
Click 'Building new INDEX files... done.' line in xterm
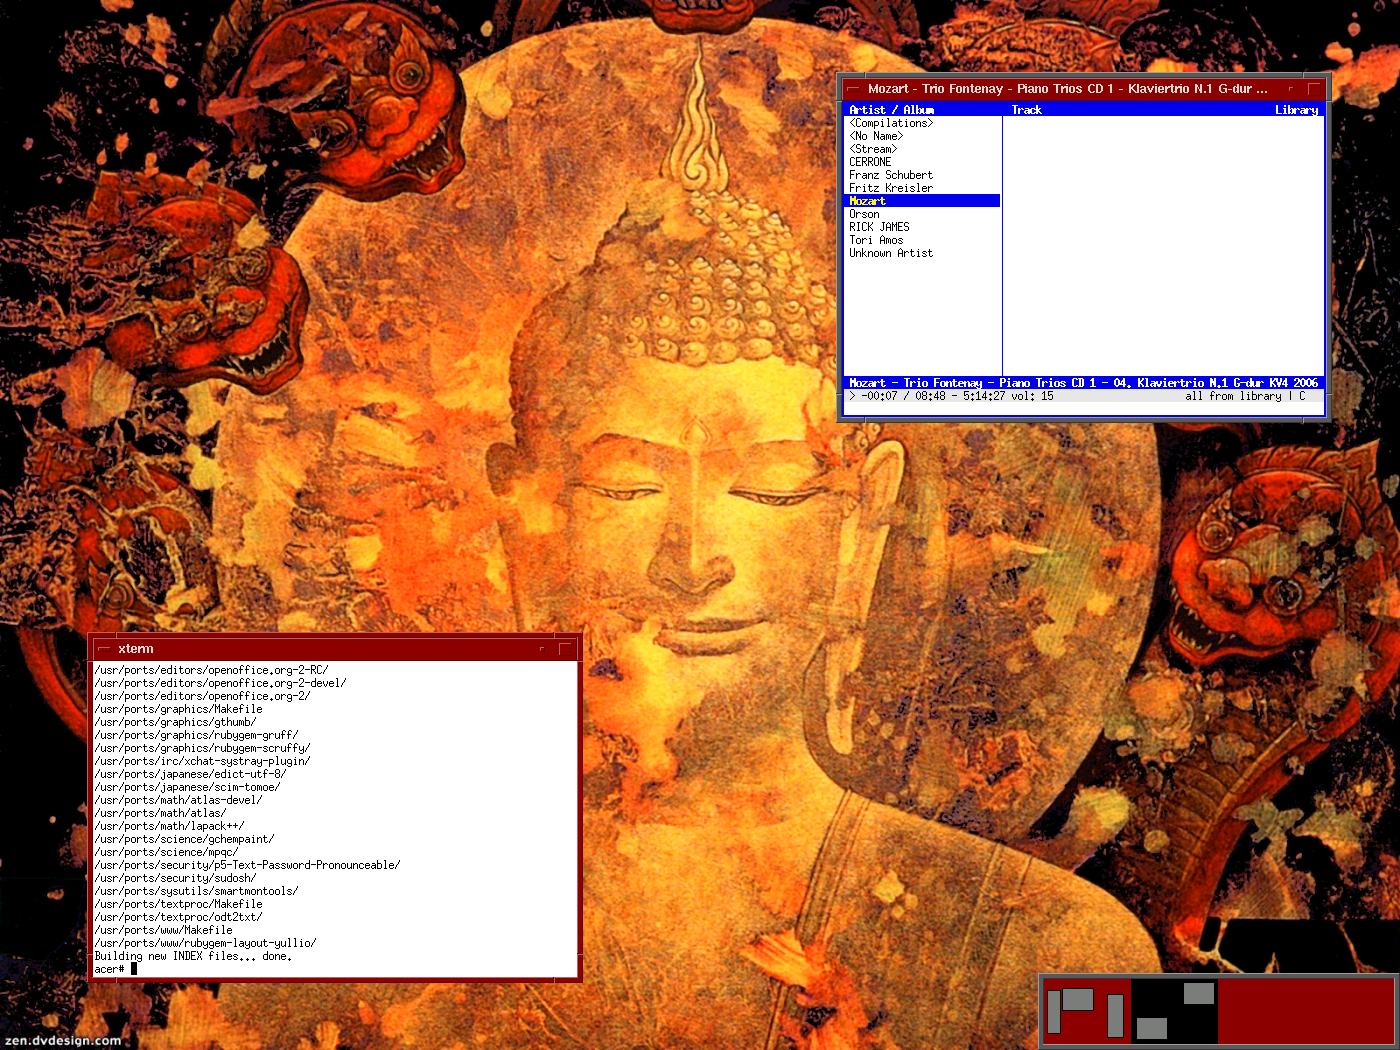click(193, 956)
